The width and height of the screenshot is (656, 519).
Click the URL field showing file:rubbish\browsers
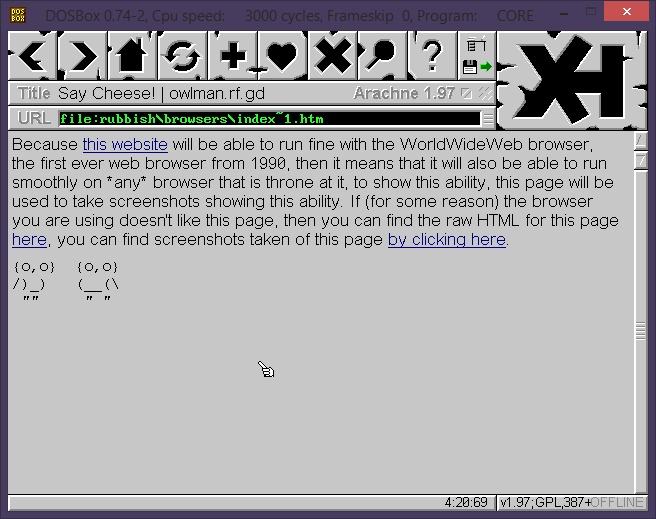(270, 119)
